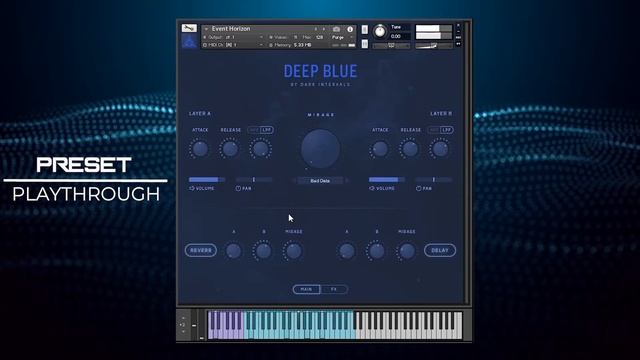Adjust the Delay A send knob

347,251
